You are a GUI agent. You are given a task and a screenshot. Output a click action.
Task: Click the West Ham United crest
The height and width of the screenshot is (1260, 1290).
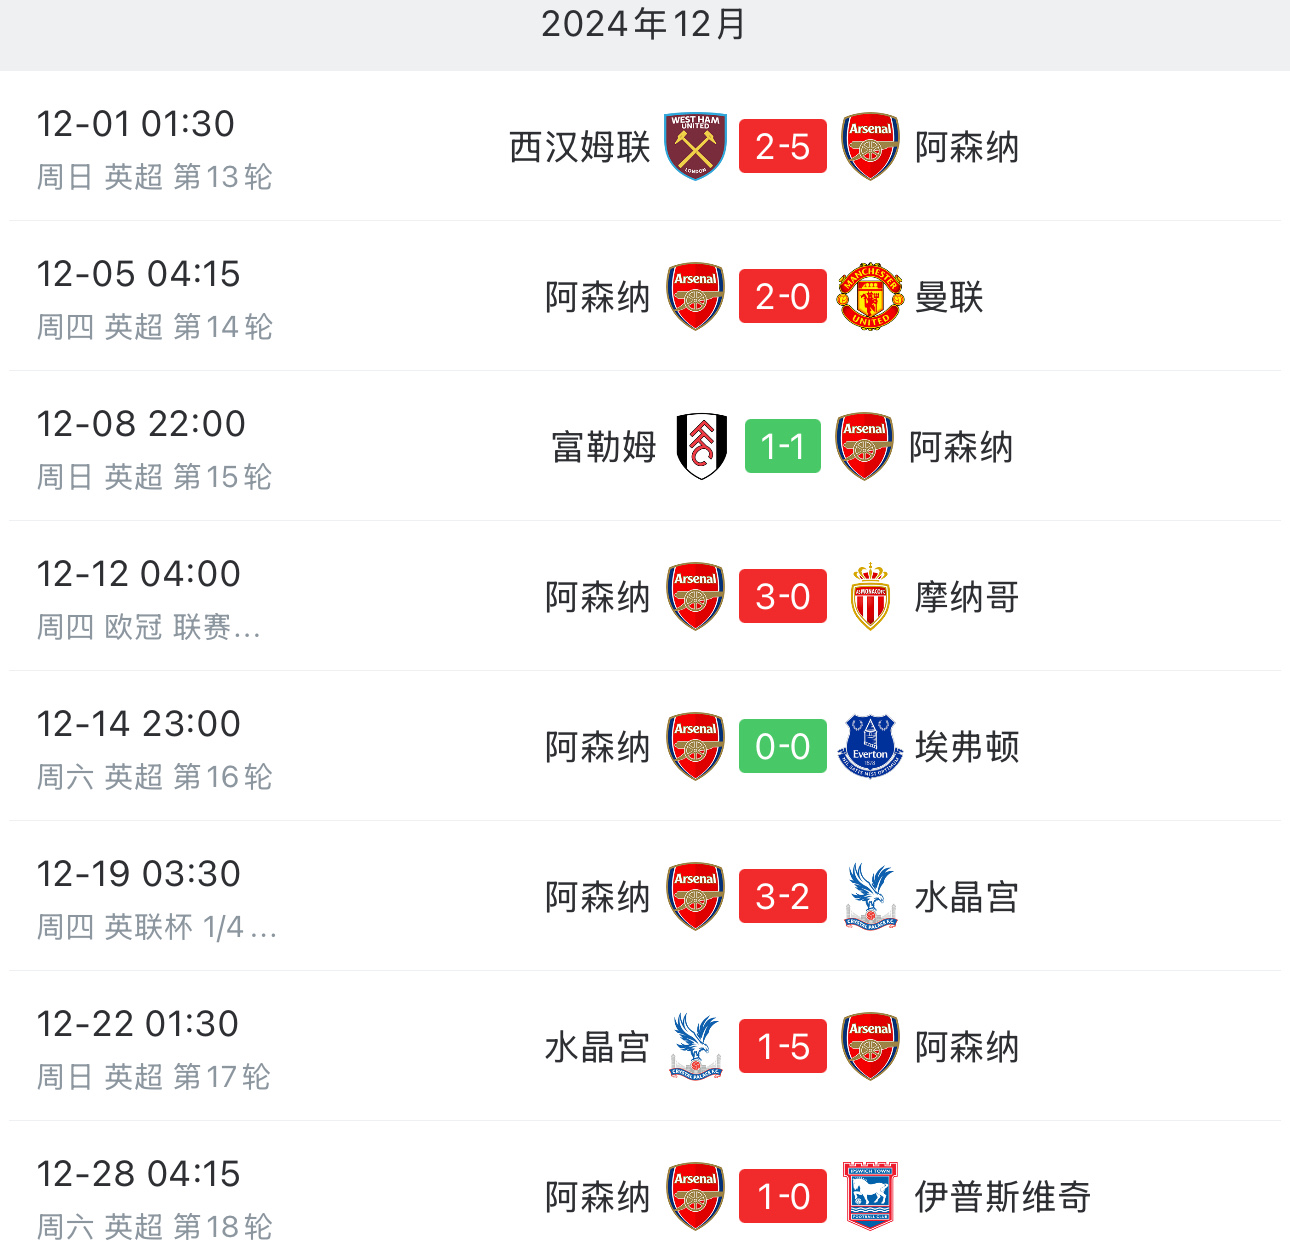point(695,146)
